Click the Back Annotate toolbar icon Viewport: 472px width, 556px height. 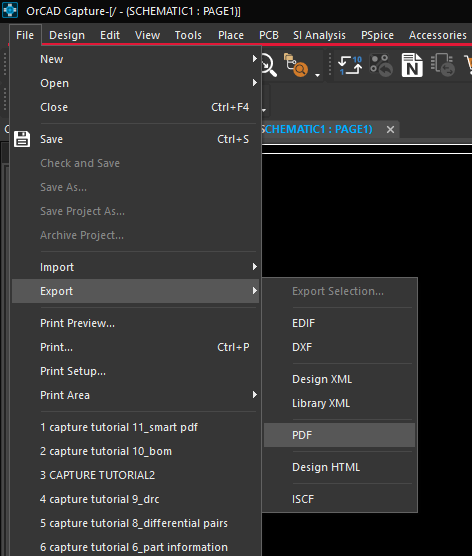[x=381, y=65]
